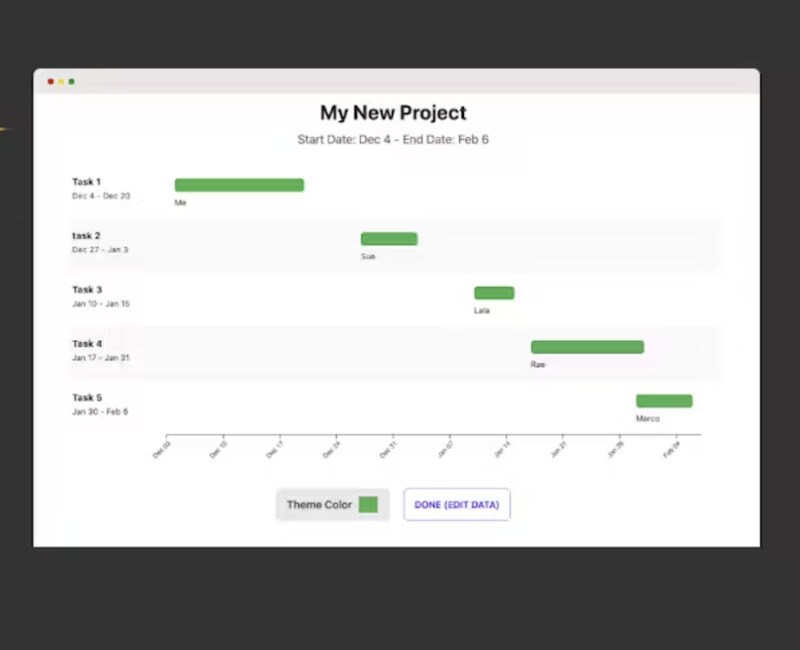The image size is (800, 650).
Task: Click the Task 3 bar assigned to Lala
Action: point(494,293)
